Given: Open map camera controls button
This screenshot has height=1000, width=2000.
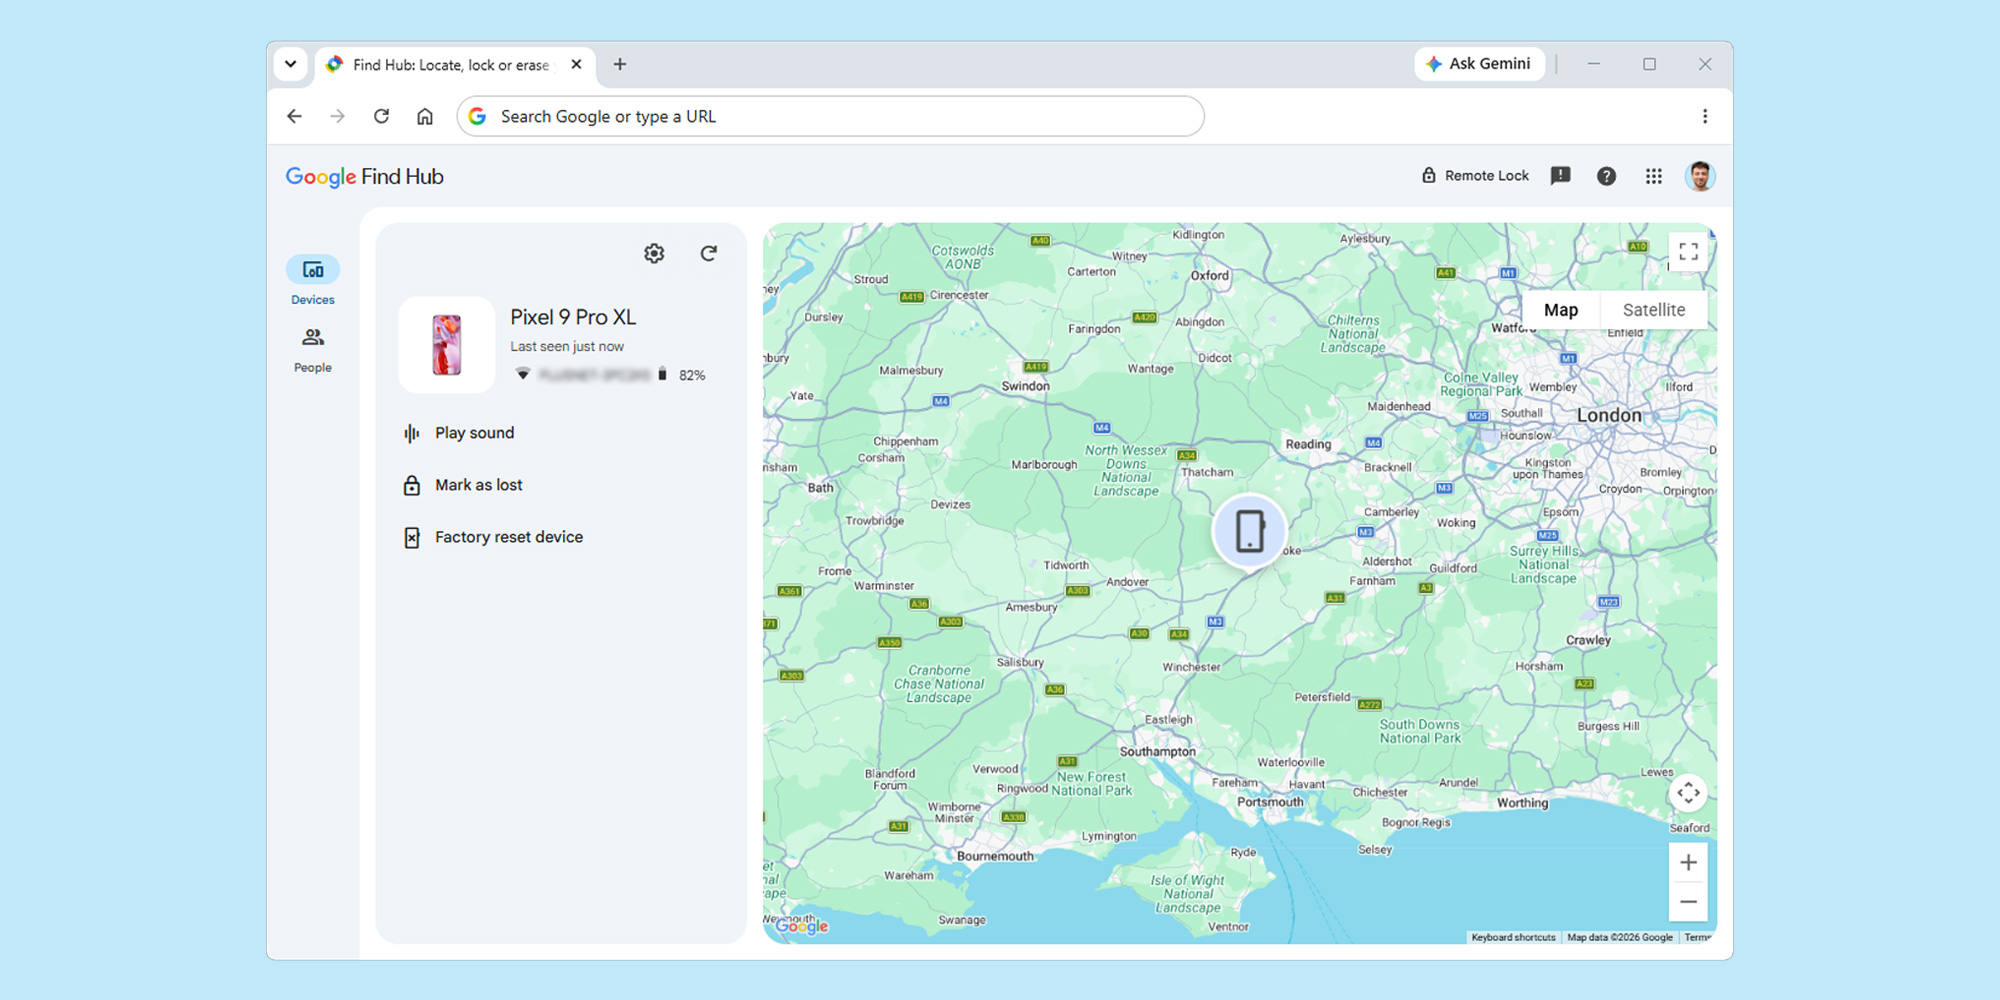Looking at the screenshot, I should pyautogui.click(x=1689, y=793).
